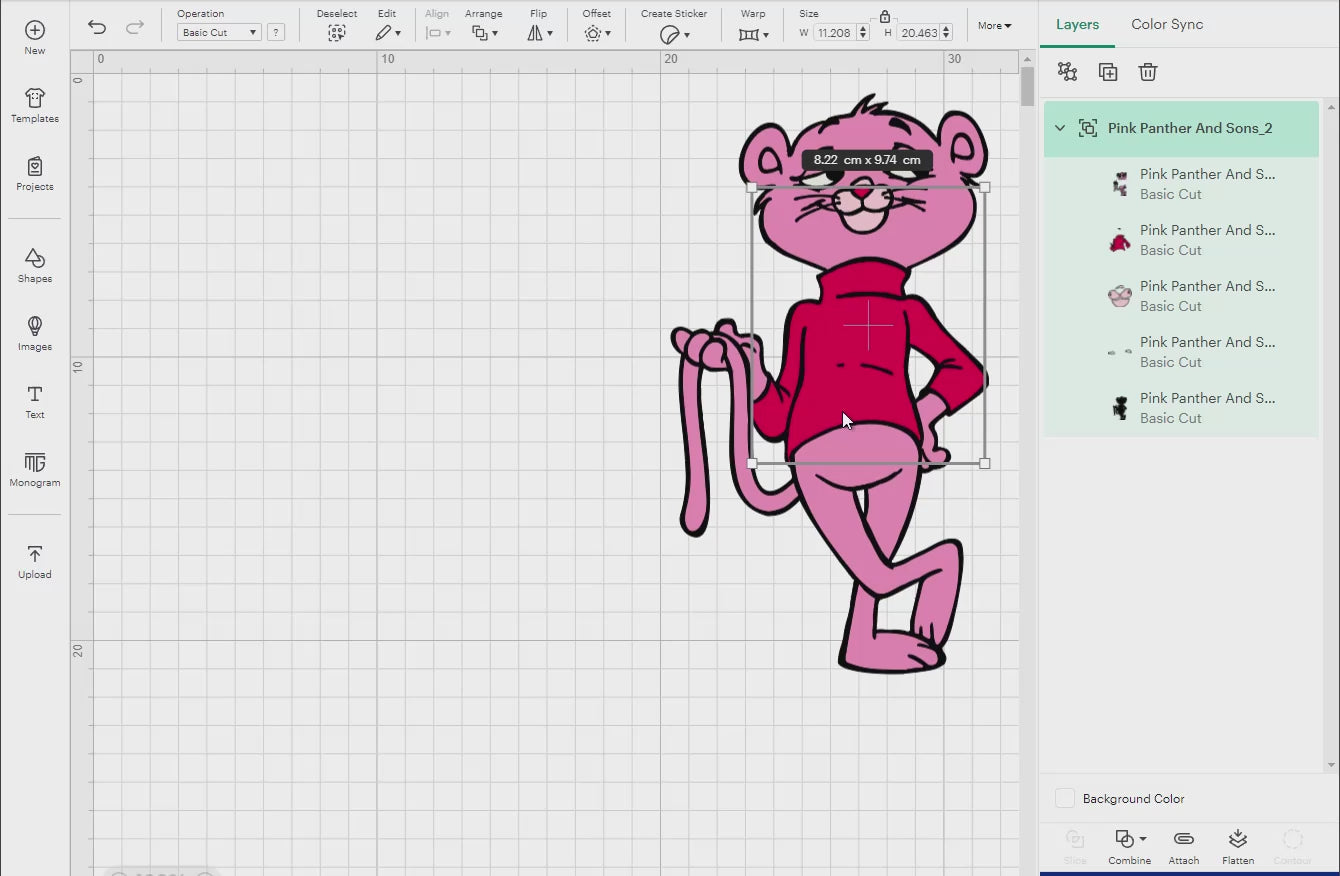Viewport: 1340px width, 876px height.
Task: Open the Arrange dropdown
Action: 485,33
